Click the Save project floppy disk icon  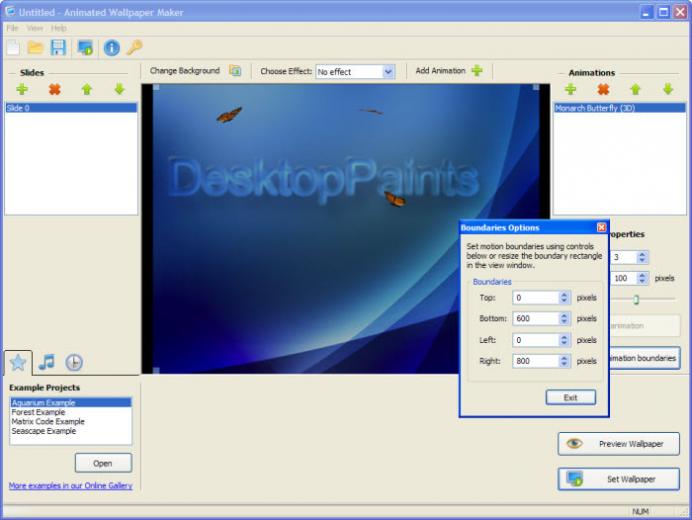point(58,47)
